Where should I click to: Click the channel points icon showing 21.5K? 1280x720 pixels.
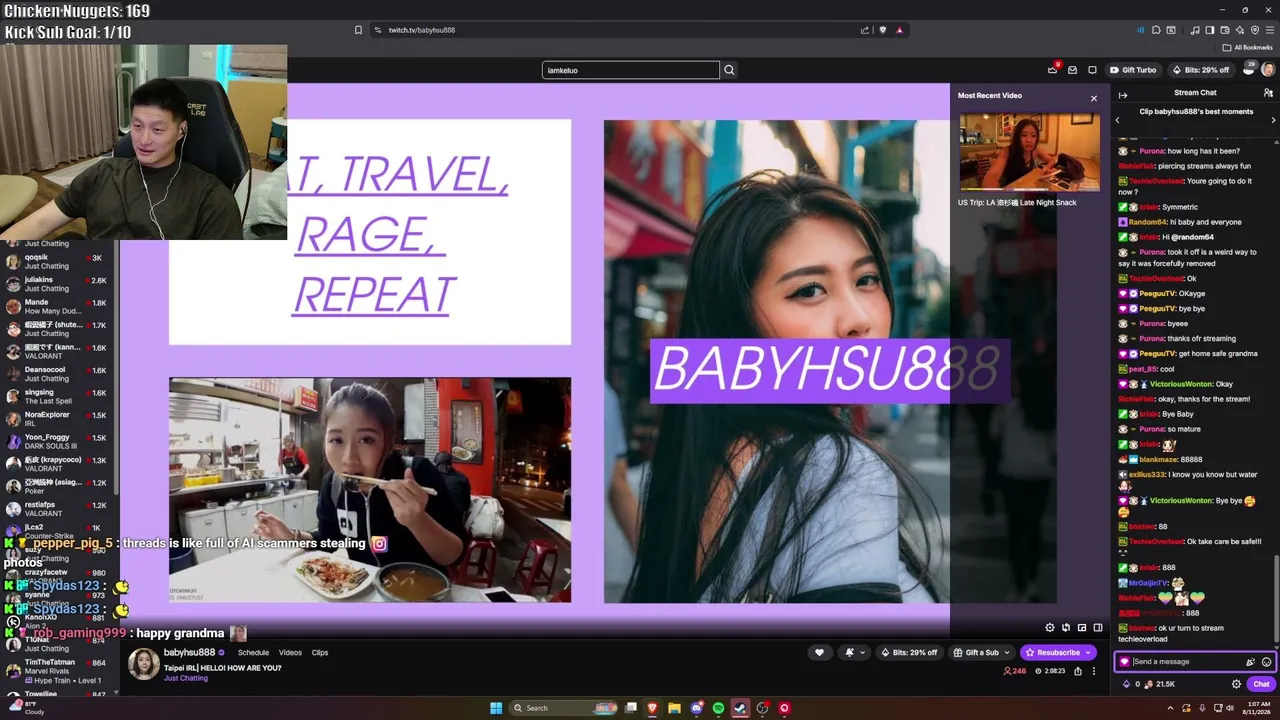click(x=1149, y=684)
